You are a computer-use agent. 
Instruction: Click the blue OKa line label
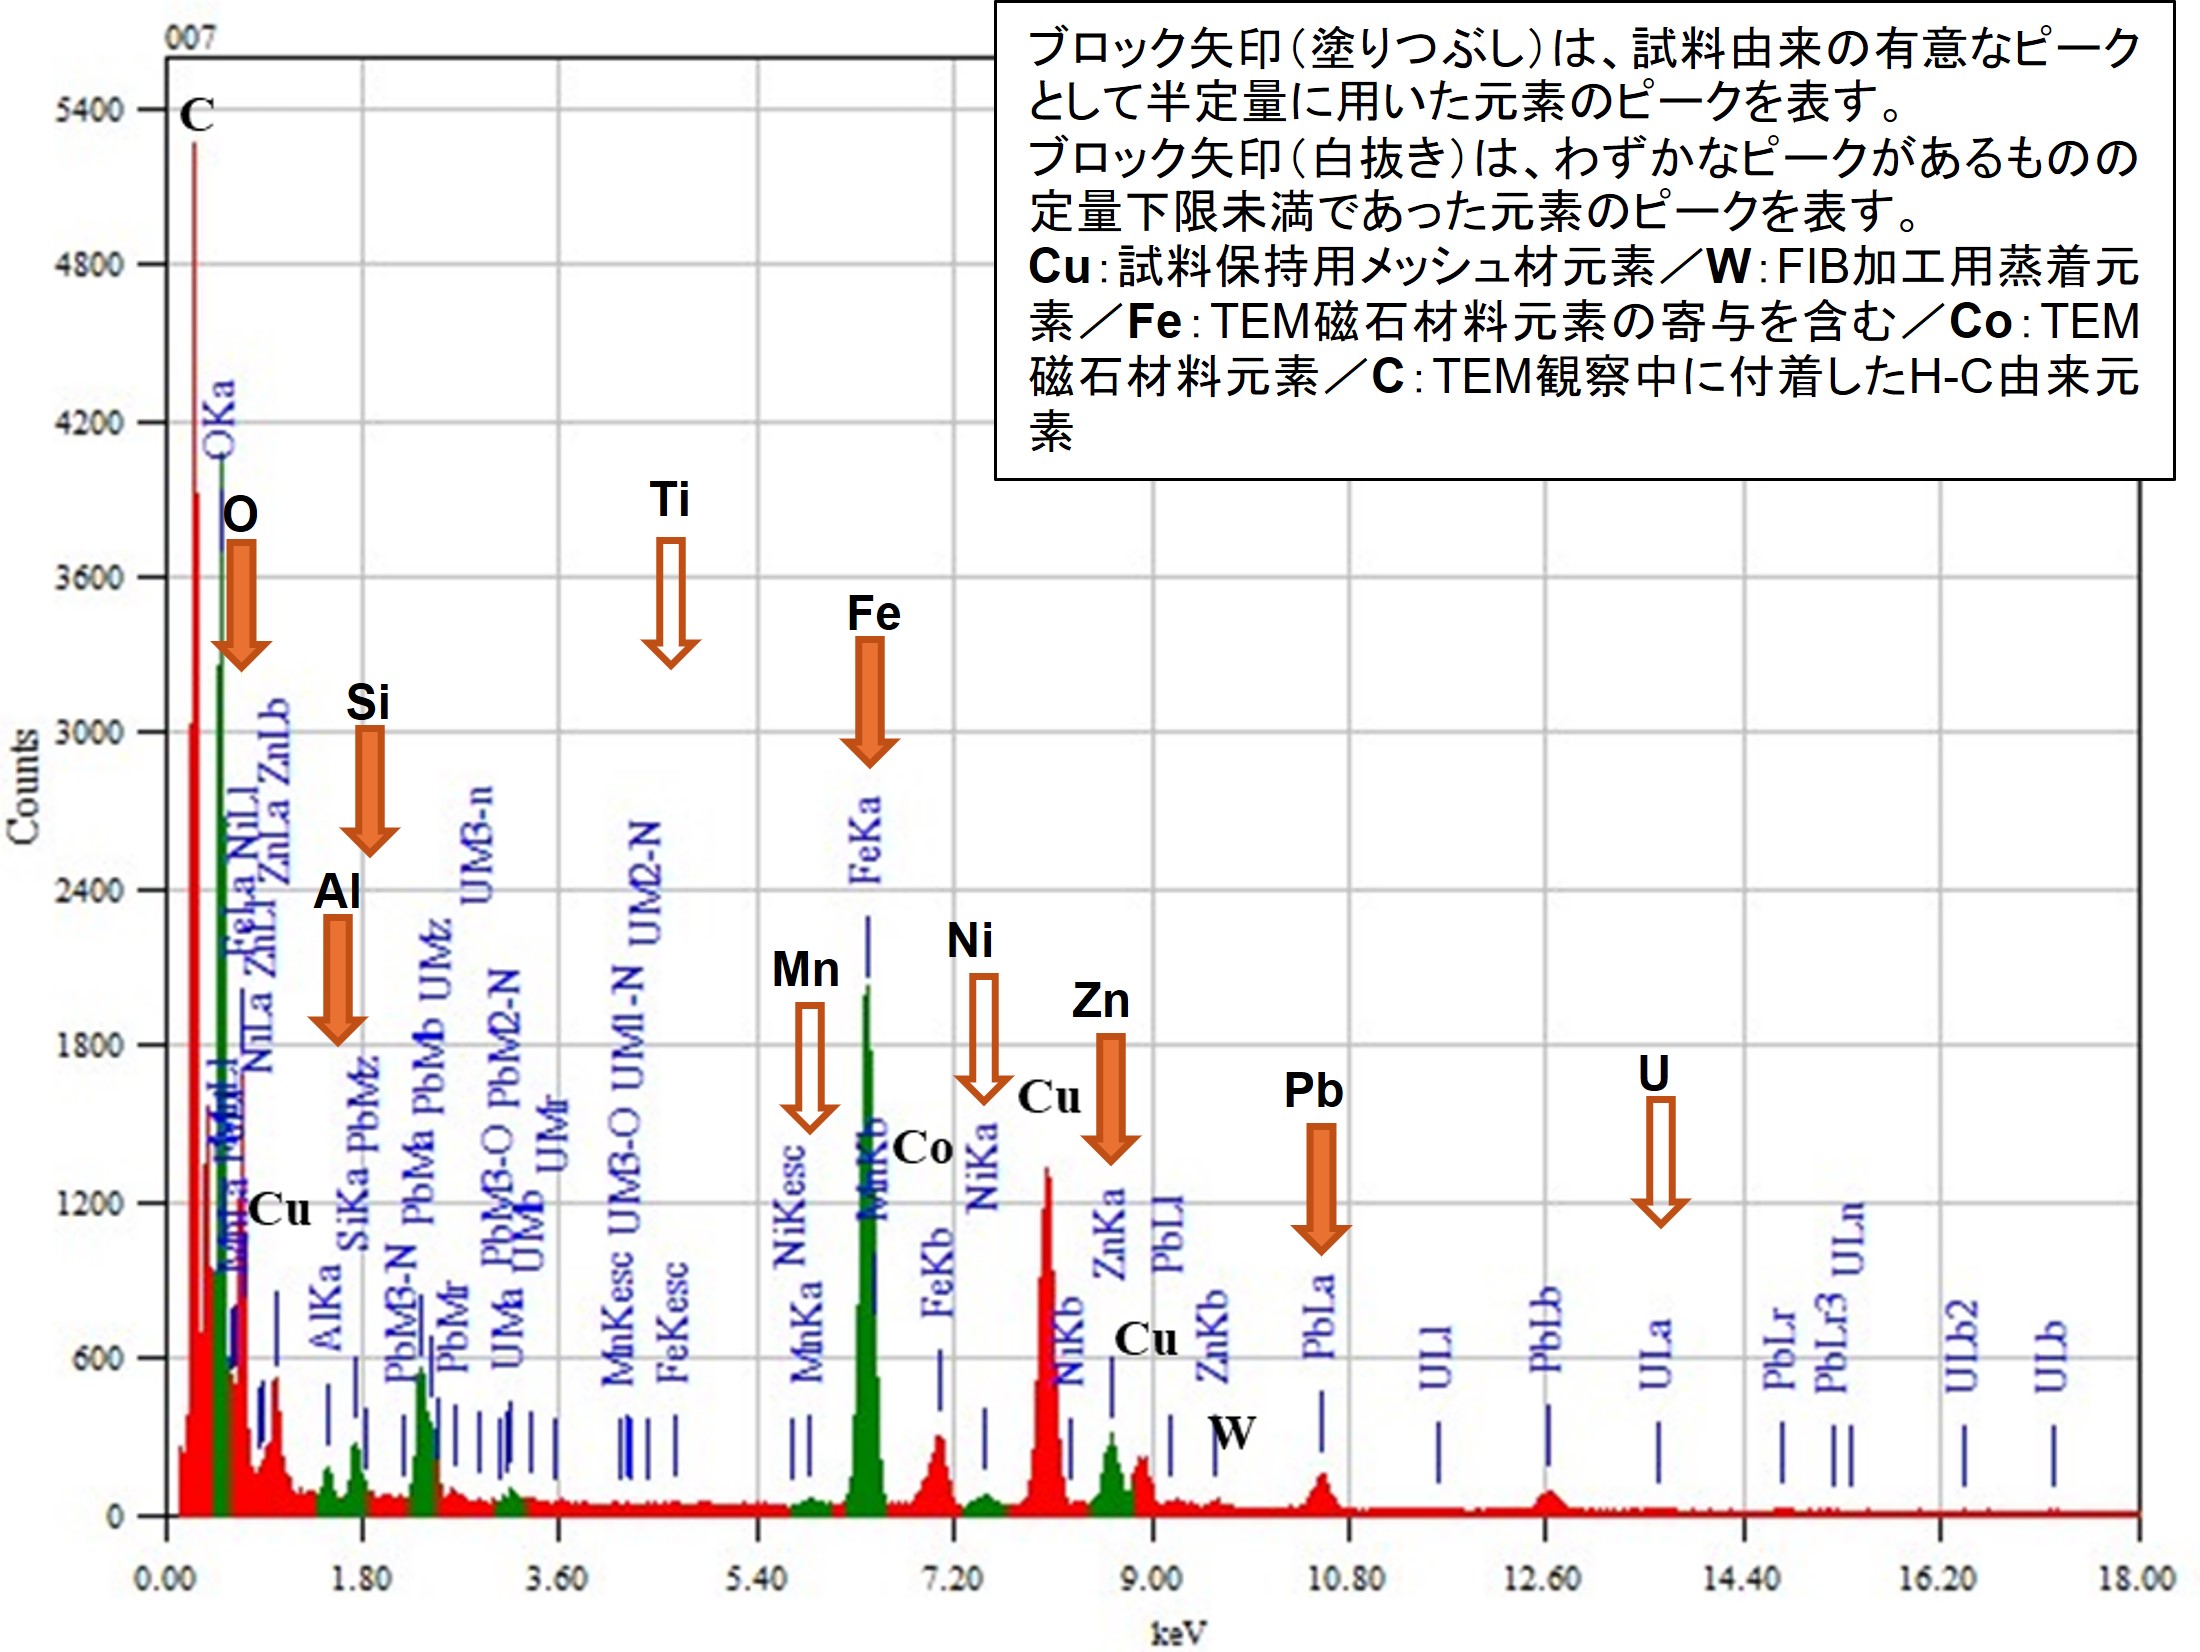pos(219,418)
